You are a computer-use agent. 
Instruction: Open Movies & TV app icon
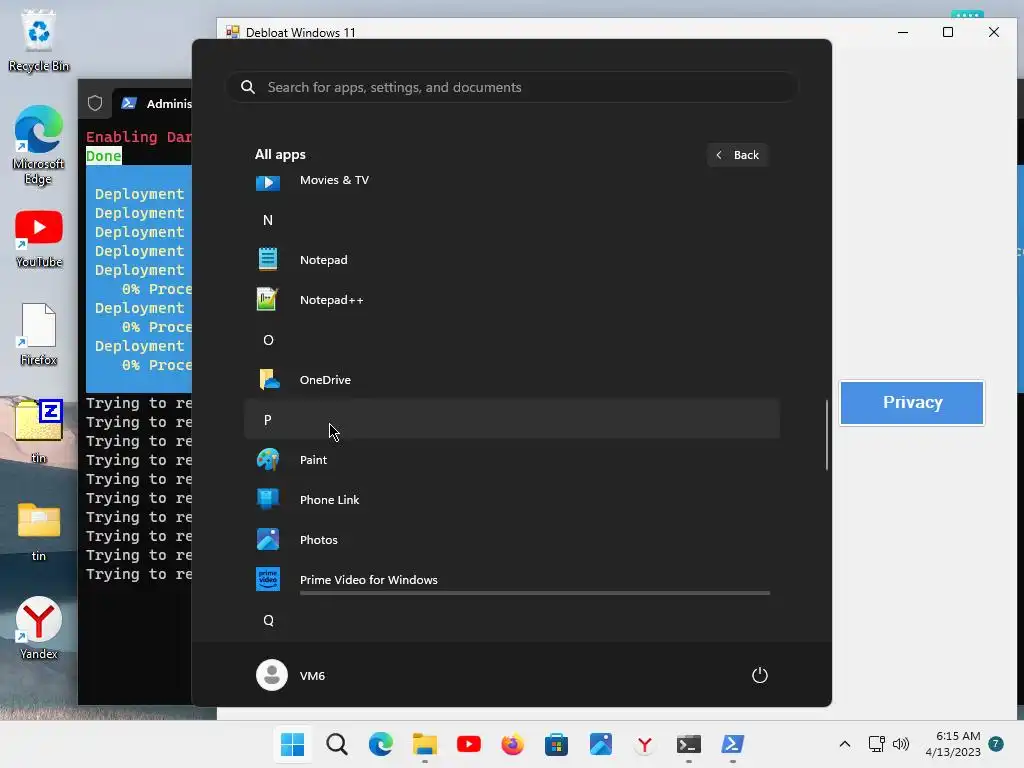(268, 182)
